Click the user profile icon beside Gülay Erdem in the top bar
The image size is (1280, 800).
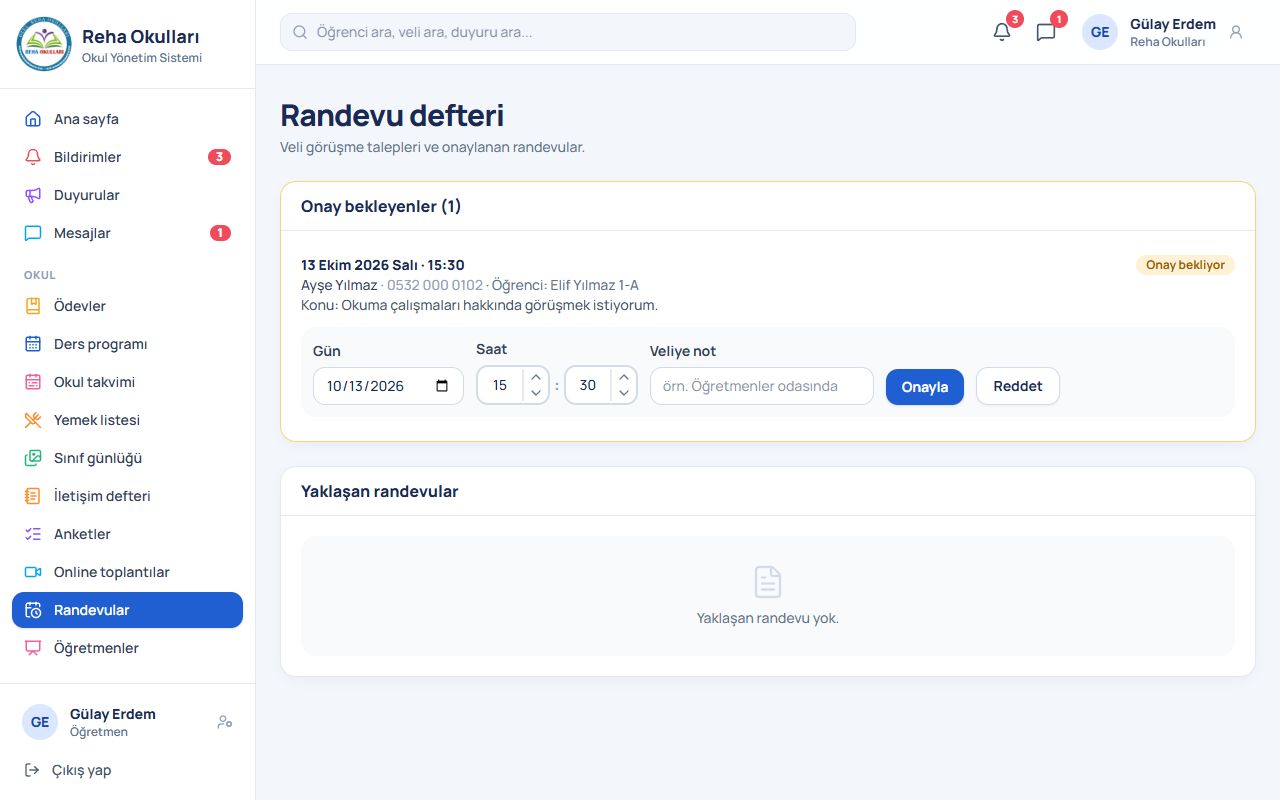(x=1236, y=32)
